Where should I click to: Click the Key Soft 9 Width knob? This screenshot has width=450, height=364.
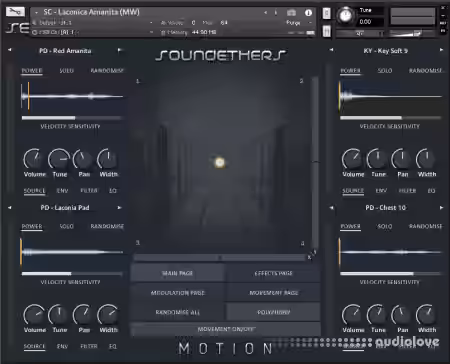427,159
